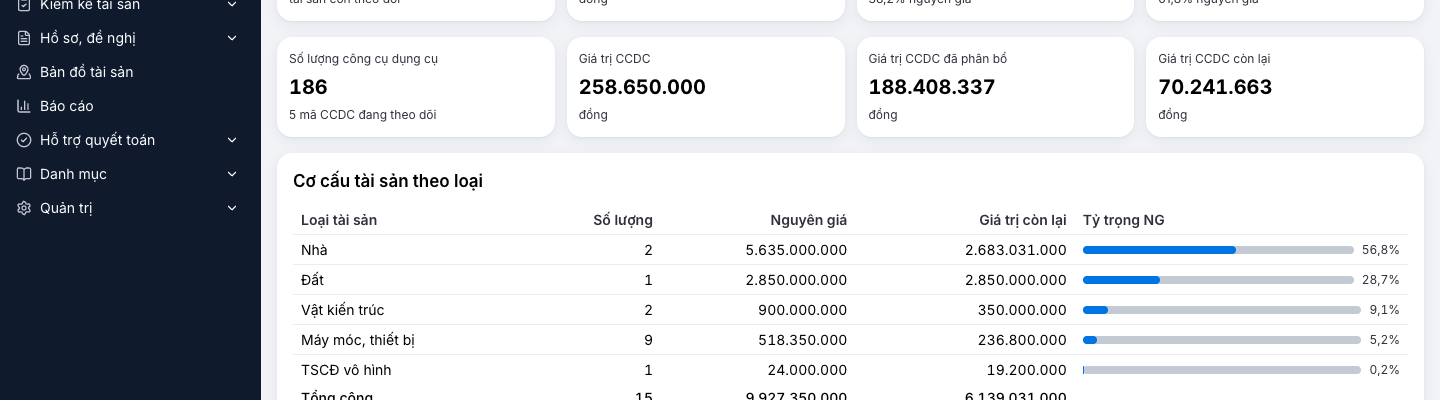Click the Kiểm kê tài sản clipboard icon
This screenshot has width=1440, height=400.
coord(24,5)
